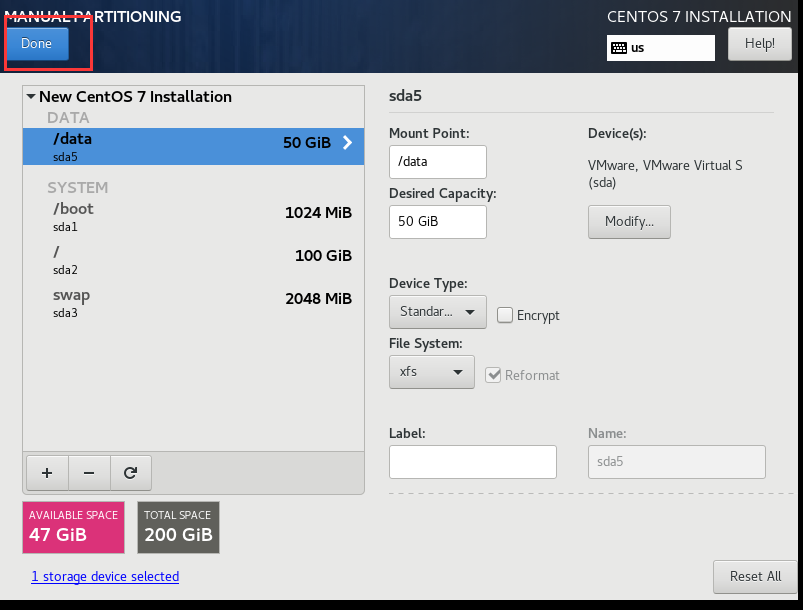
Task: Click the SYSTEM section heading
Action: [x=78, y=188]
